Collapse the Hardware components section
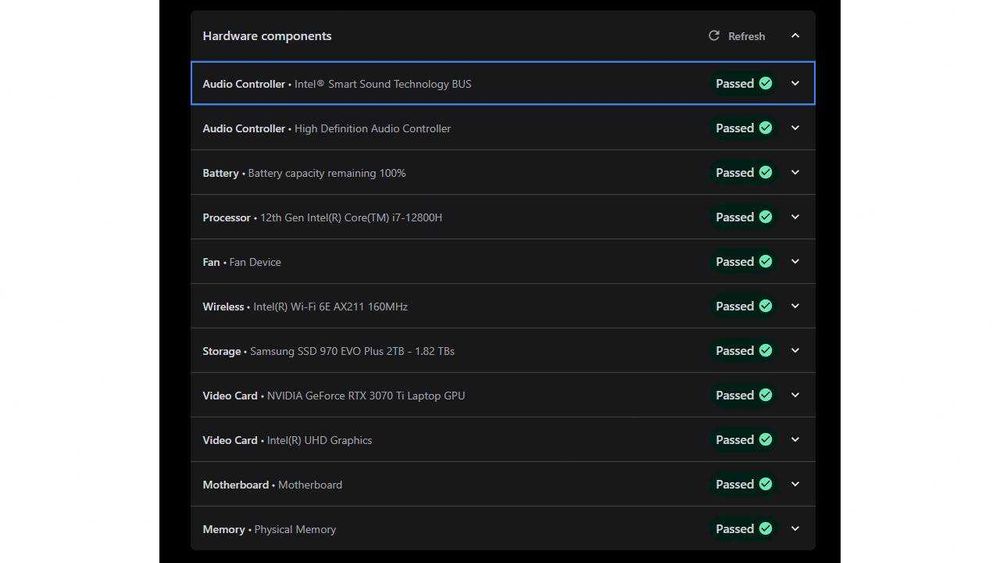This screenshot has width=1000, height=563. (795, 36)
